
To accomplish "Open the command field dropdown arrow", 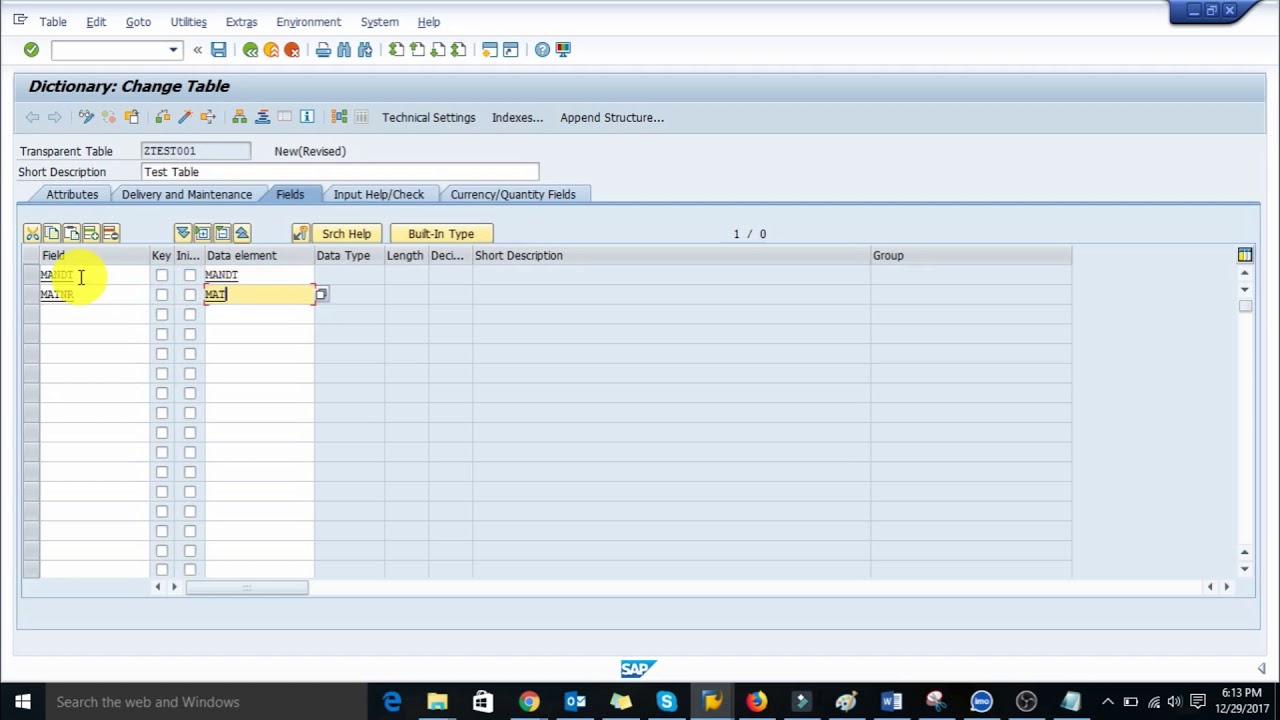I will (x=173, y=50).
